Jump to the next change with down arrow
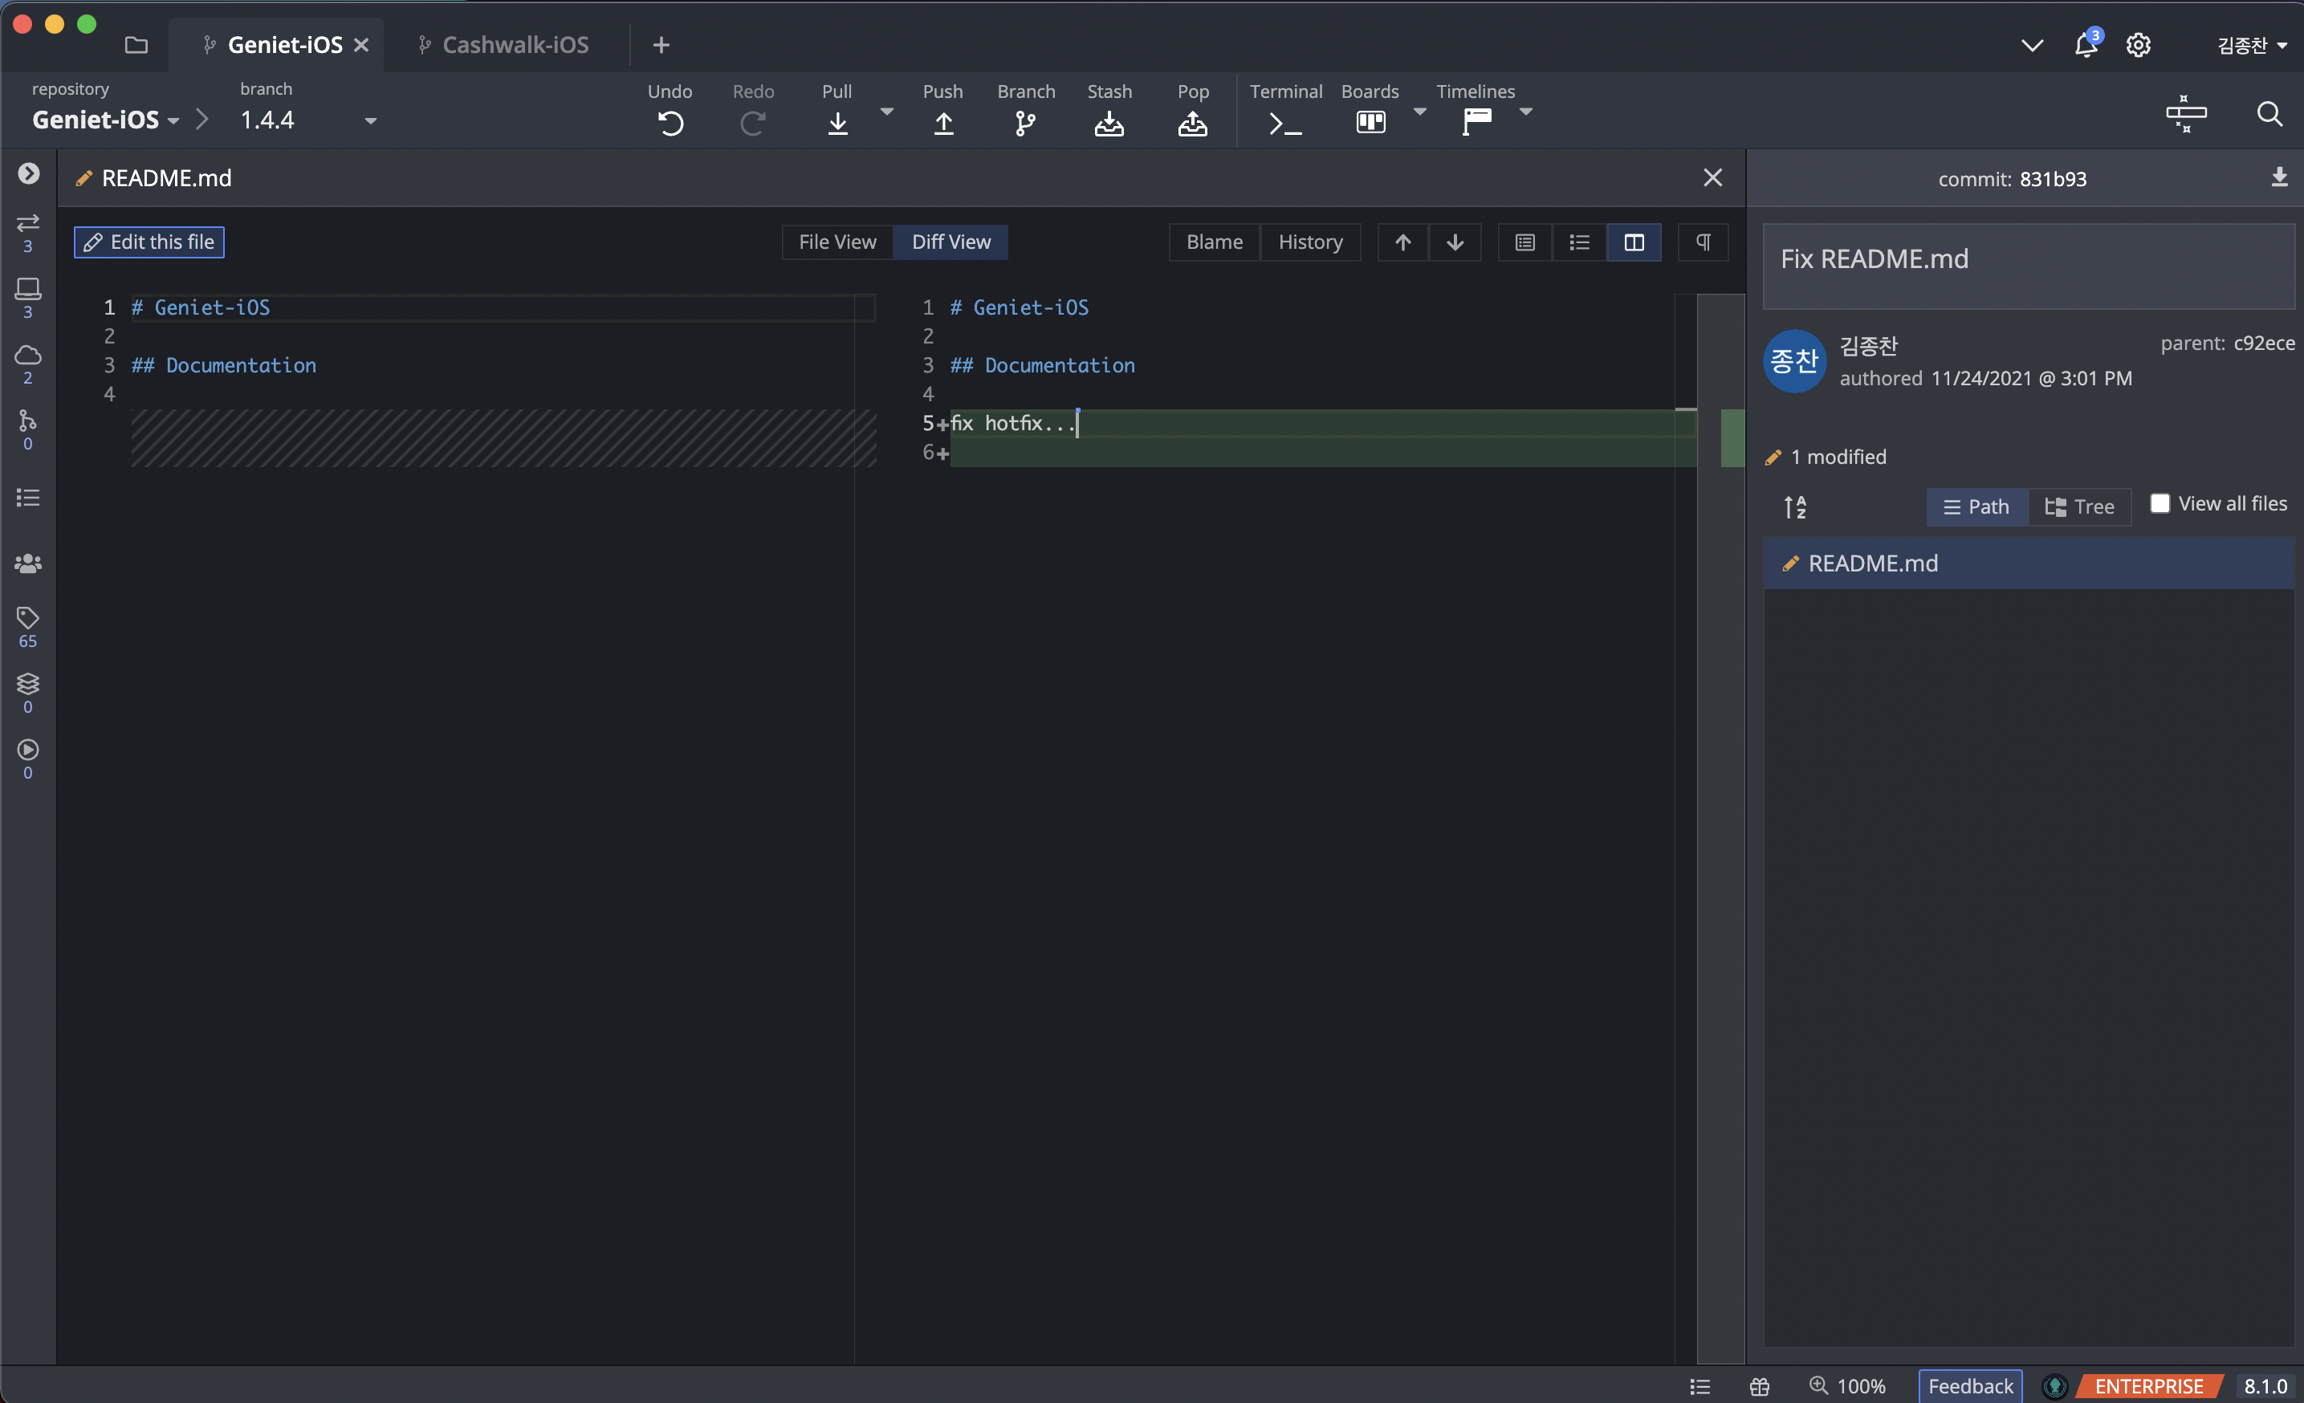 (1455, 242)
